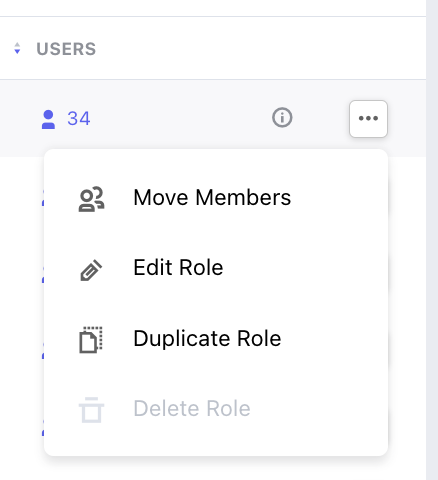Viewport: 438px width, 480px height.
Task: Click the vertical scrollbar on the right edge
Action: tap(432, 240)
